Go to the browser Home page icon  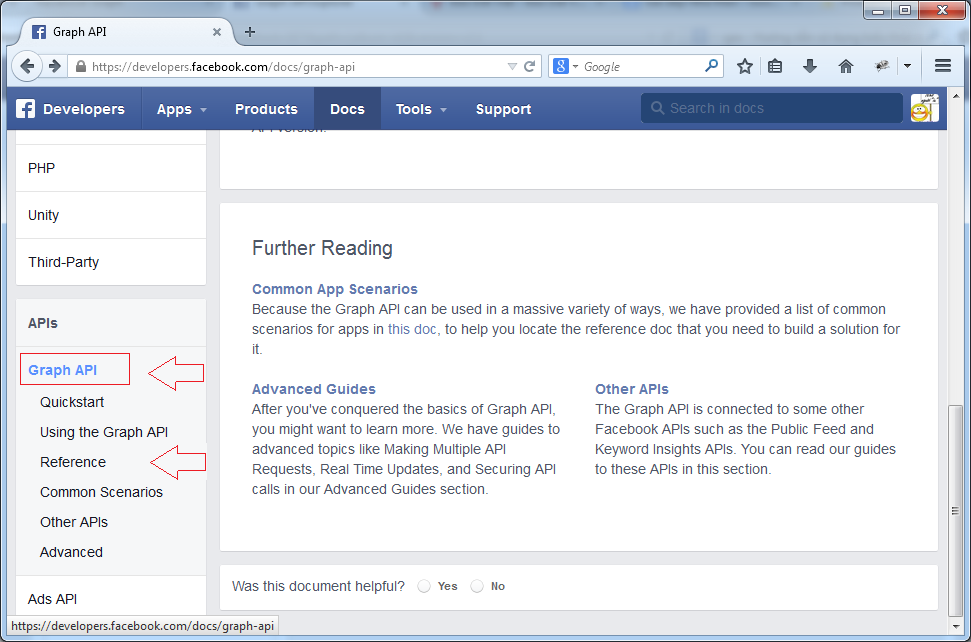click(x=845, y=66)
